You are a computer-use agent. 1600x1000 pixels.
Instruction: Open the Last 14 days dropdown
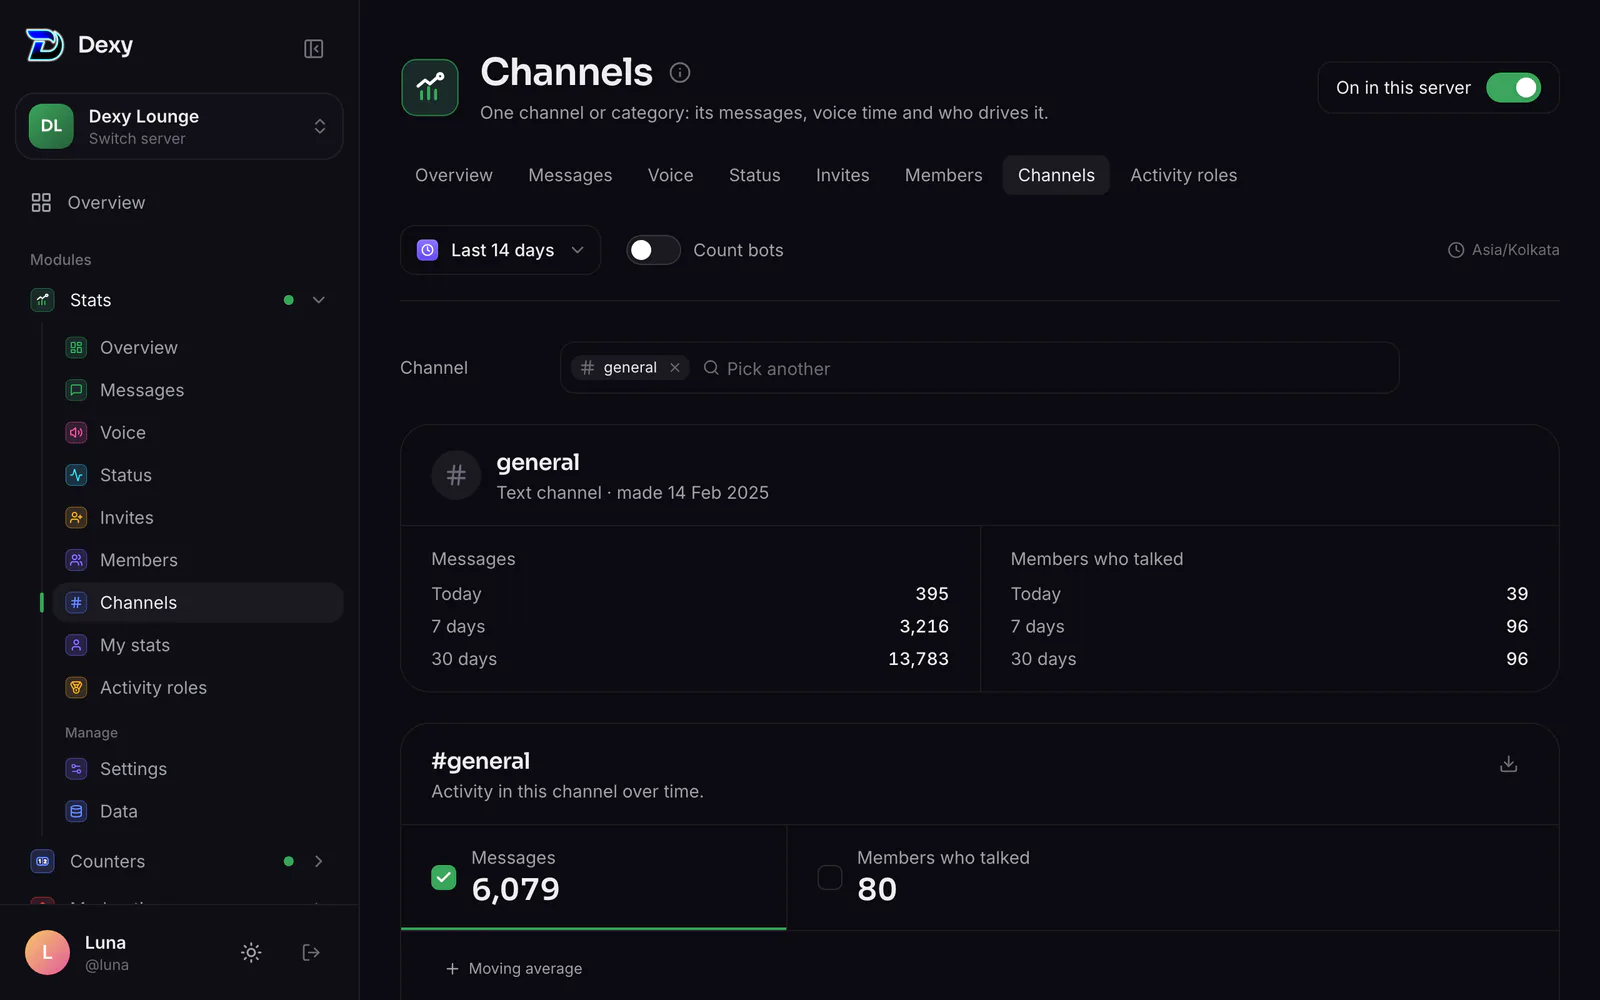(x=500, y=250)
